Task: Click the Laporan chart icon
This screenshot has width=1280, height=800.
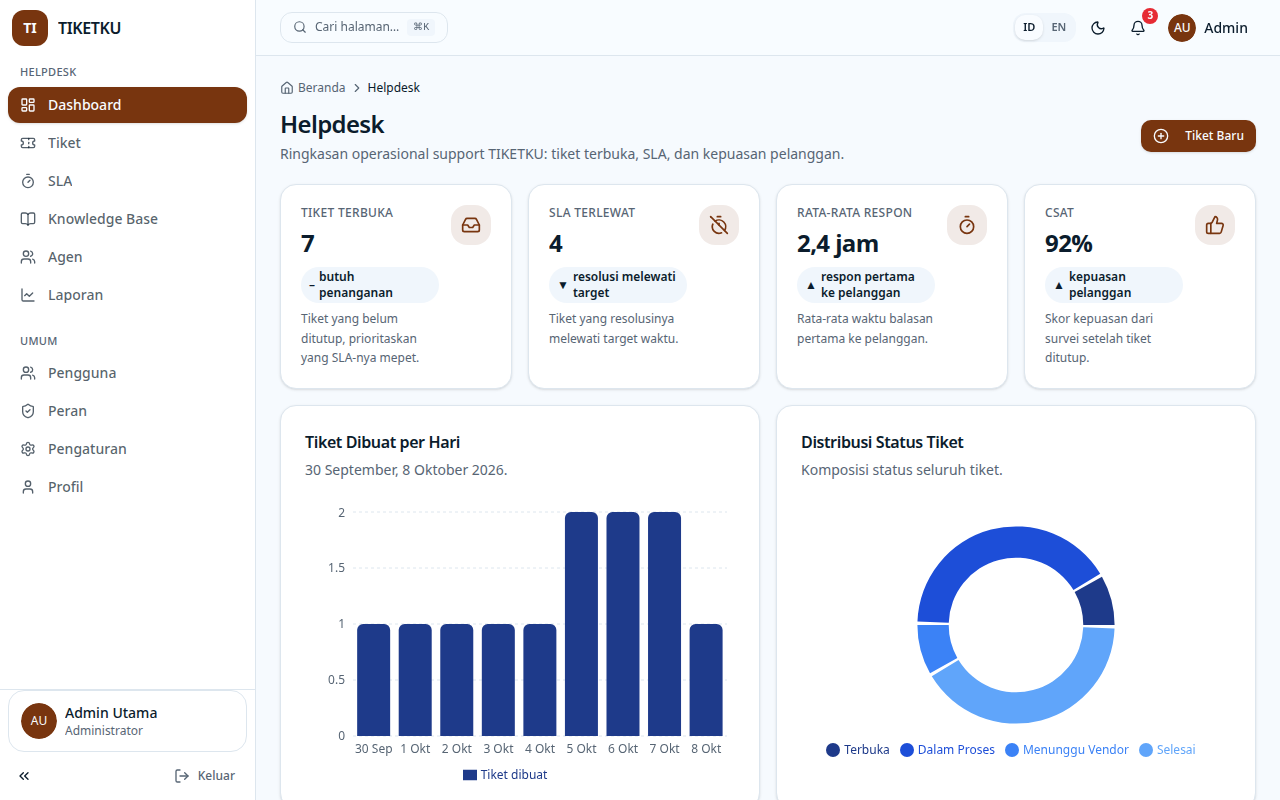Action: click(28, 295)
